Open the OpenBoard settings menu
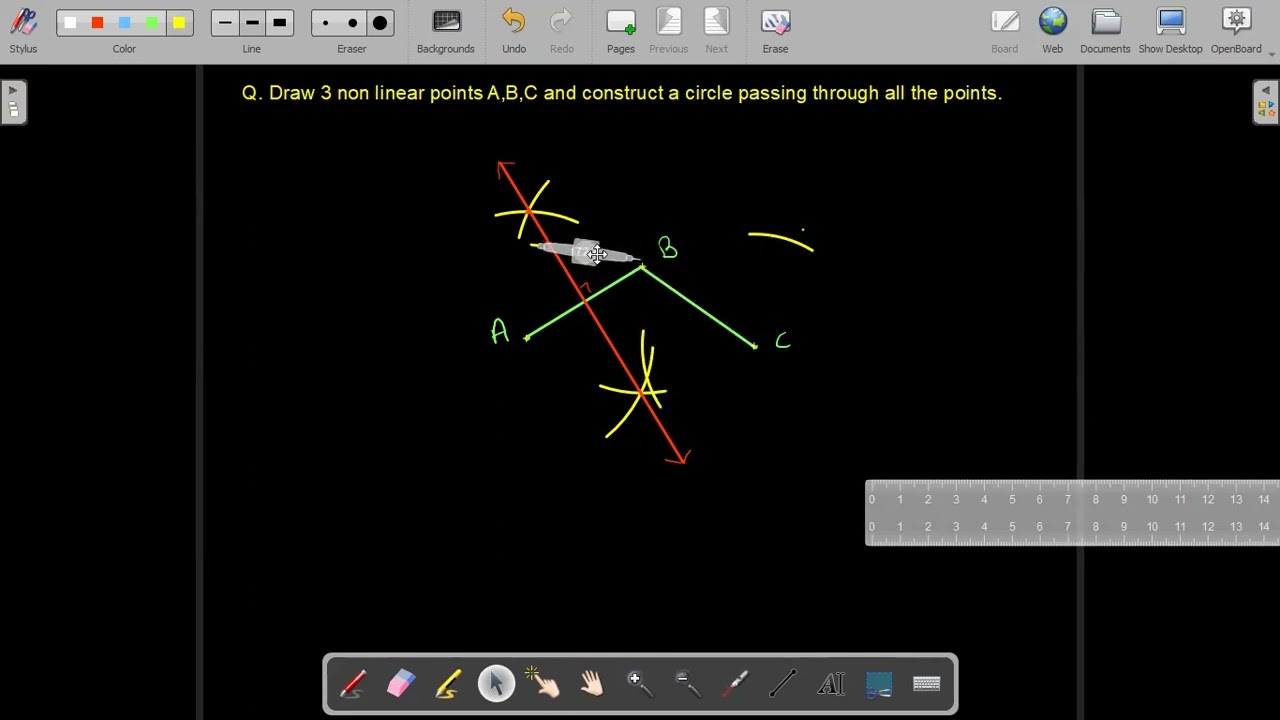Screen dimensions: 1280x720 coord(1236,31)
